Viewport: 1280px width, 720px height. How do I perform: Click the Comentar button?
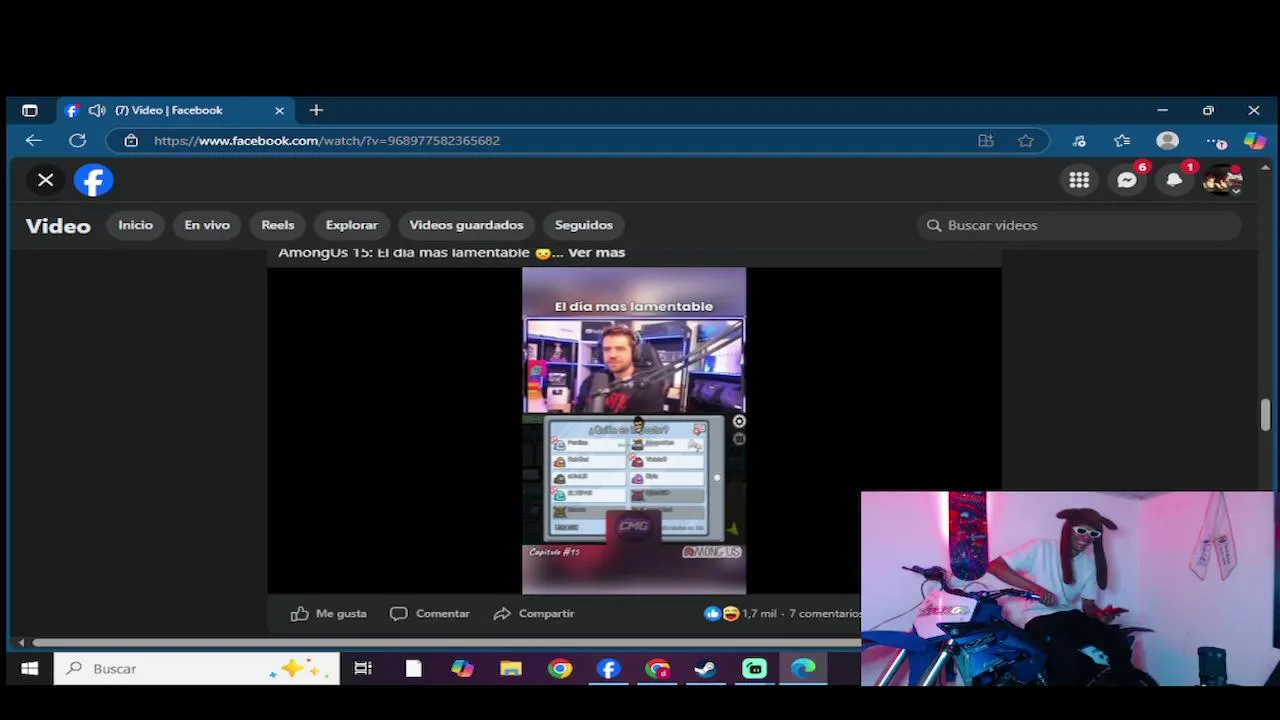(x=430, y=613)
